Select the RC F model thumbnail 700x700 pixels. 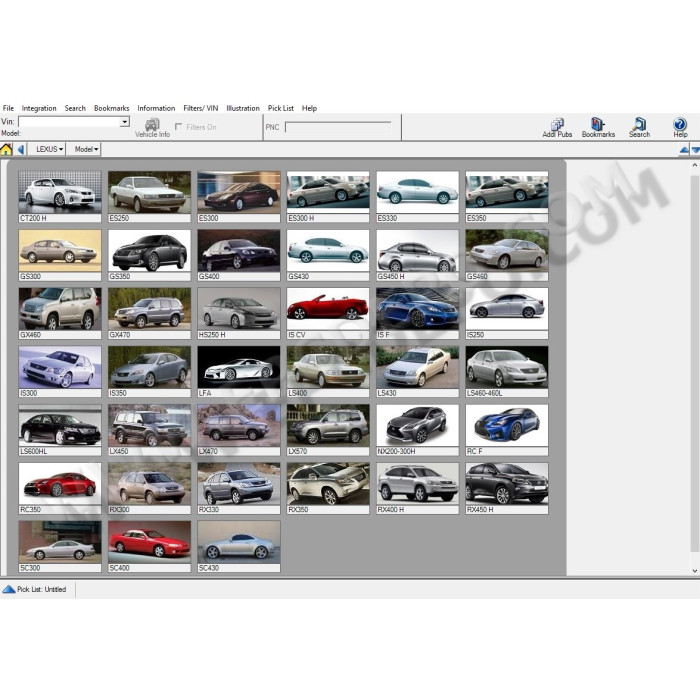(x=507, y=430)
